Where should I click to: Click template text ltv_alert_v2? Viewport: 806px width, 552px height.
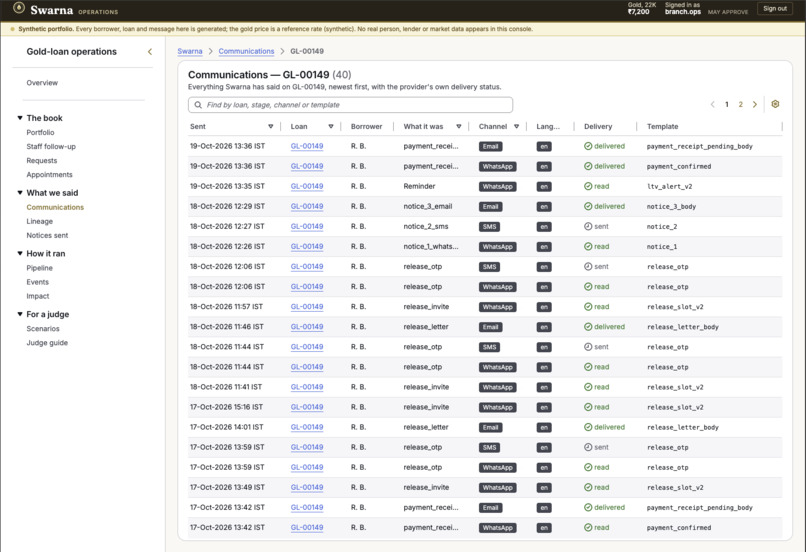pyautogui.click(x=669, y=187)
